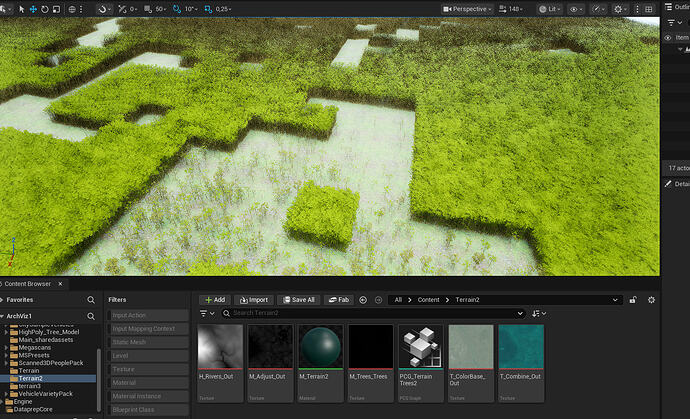Open the rotation snap 10° dropdown
The width and height of the screenshot is (690, 419).
point(191,9)
